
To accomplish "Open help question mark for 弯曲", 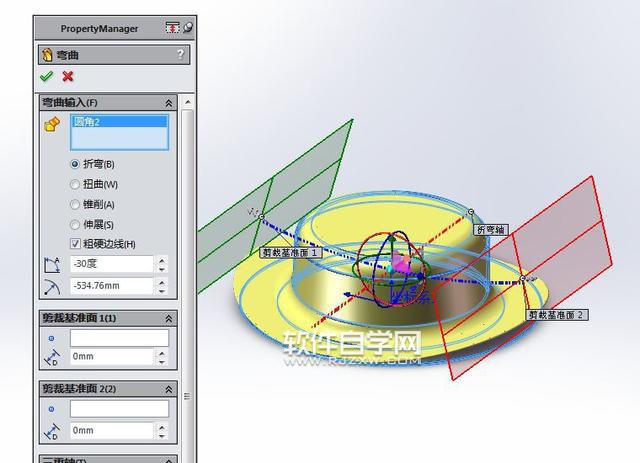I will (181, 54).
